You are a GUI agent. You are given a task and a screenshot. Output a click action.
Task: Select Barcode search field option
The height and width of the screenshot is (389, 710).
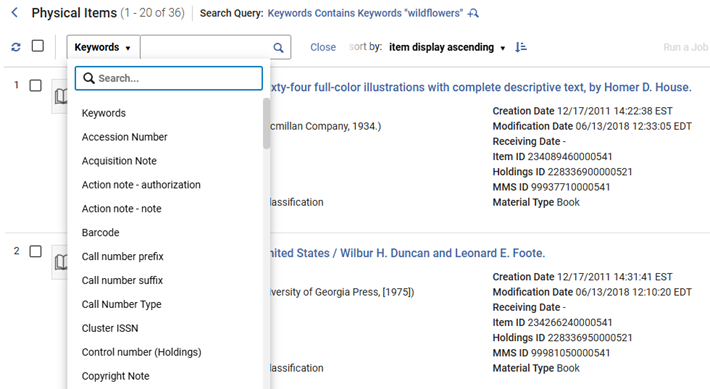(x=101, y=233)
